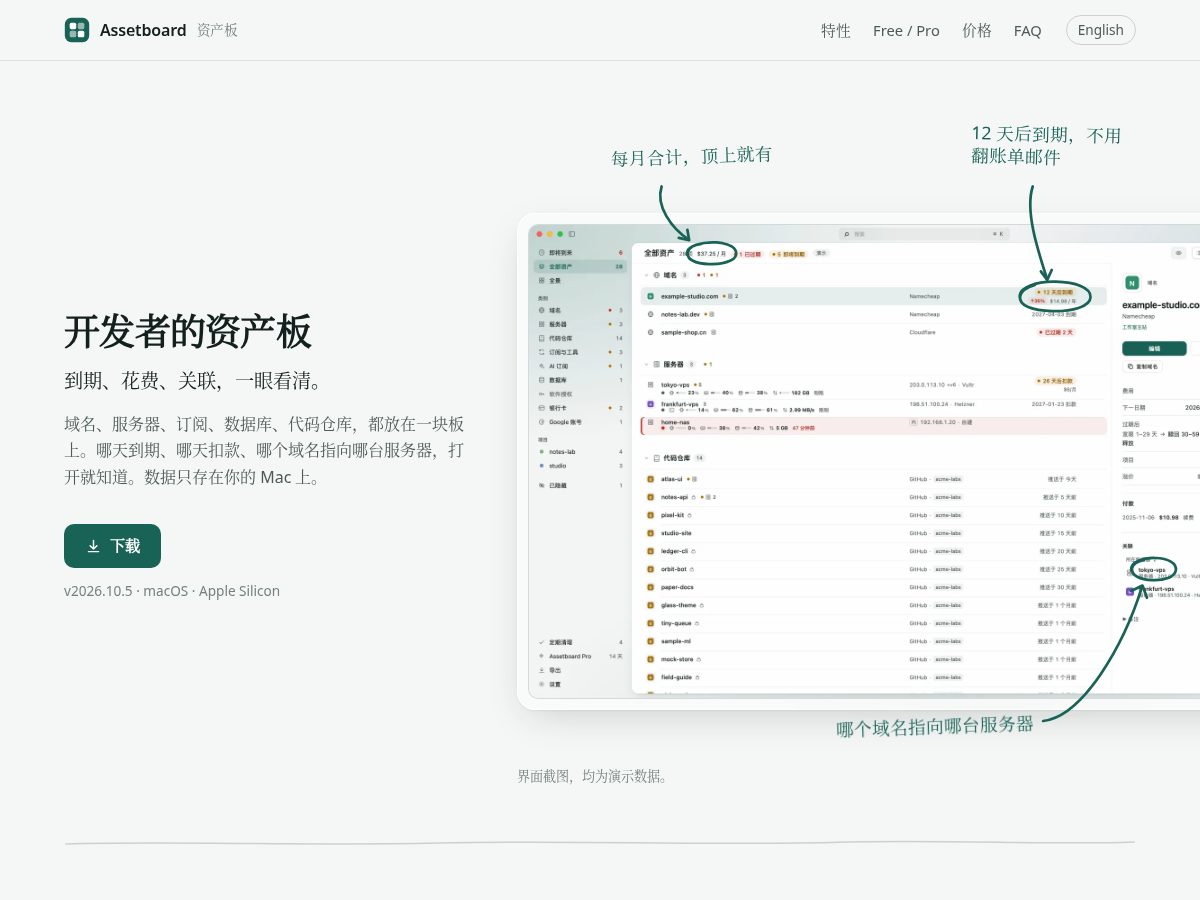
Task: Click the green 编辑 button in detail panel
Action: 1154,349
